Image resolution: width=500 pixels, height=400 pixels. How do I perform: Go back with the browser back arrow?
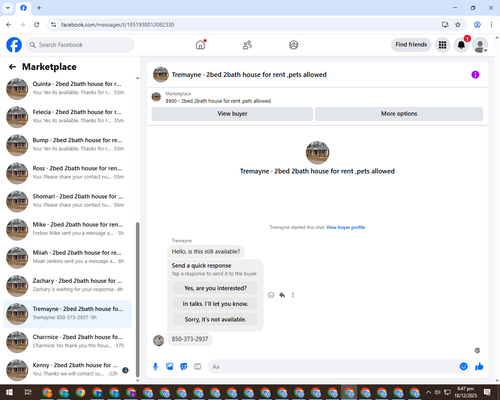(x=9, y=25)
